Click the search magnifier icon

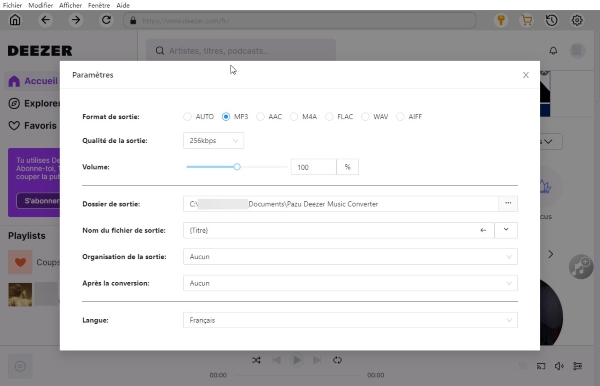[160, 50]
